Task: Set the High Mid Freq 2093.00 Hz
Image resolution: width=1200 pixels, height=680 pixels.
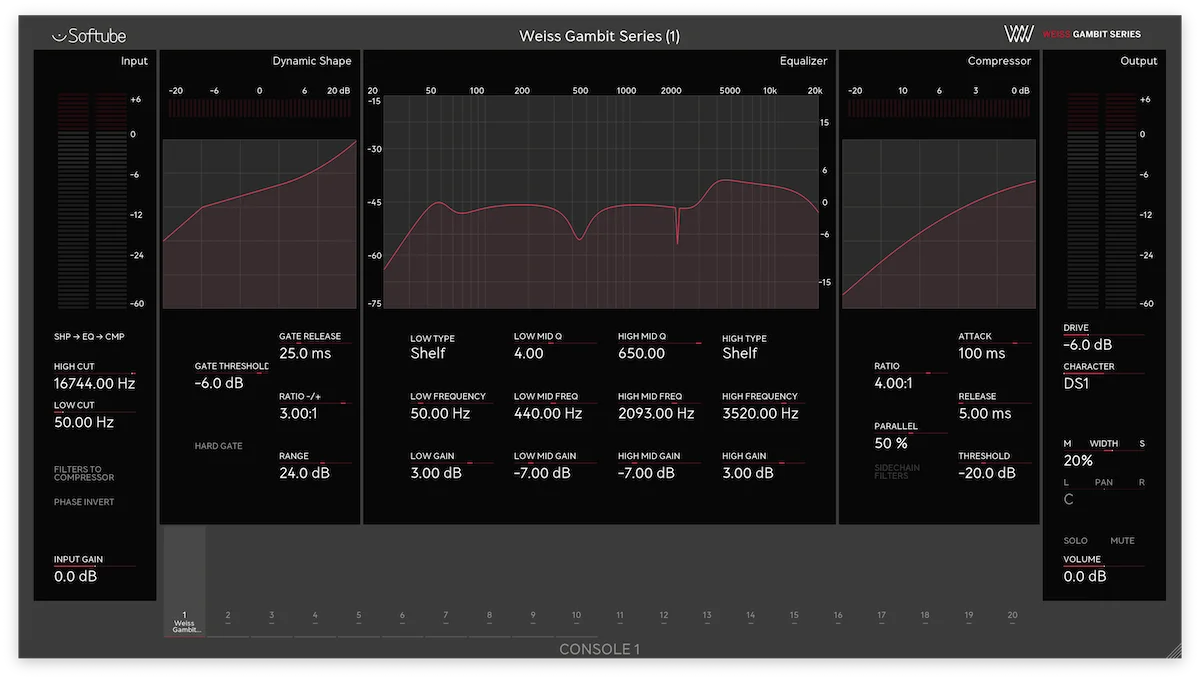Action: tap(659, 406)
